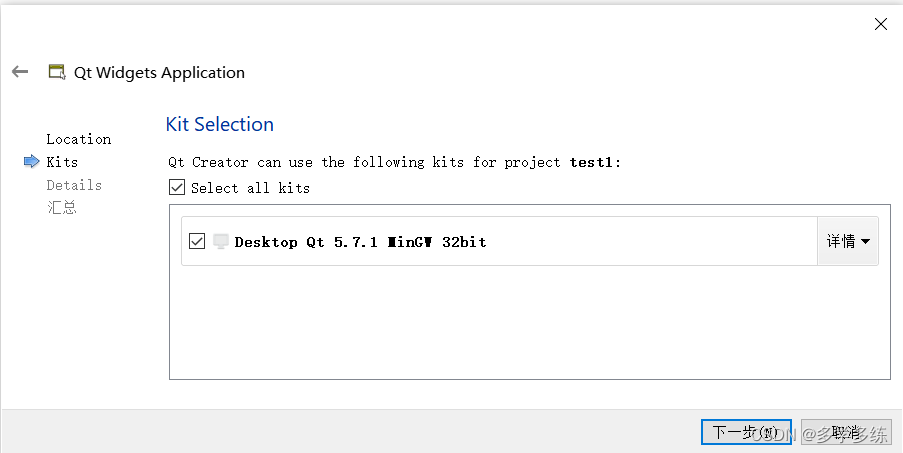Click the Qt Widgets Application window icon
This screenshot has width=903, height=453.
coord(56,72)
